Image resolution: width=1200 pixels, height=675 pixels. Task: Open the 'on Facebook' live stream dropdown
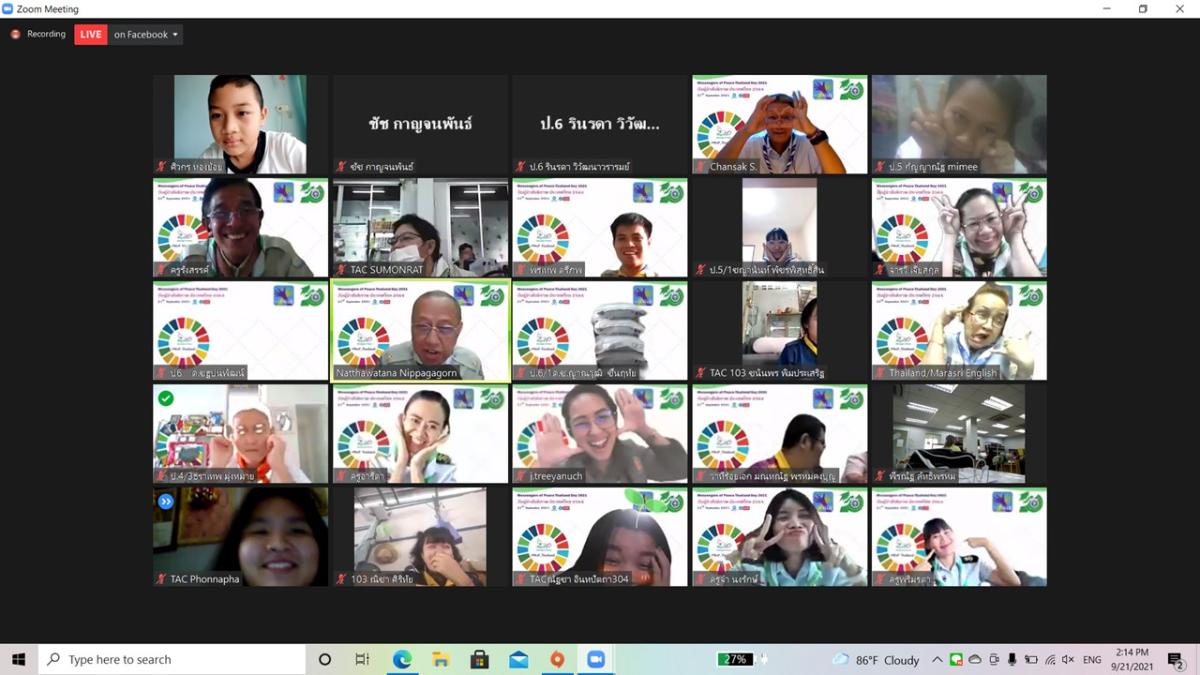(146, 34)
